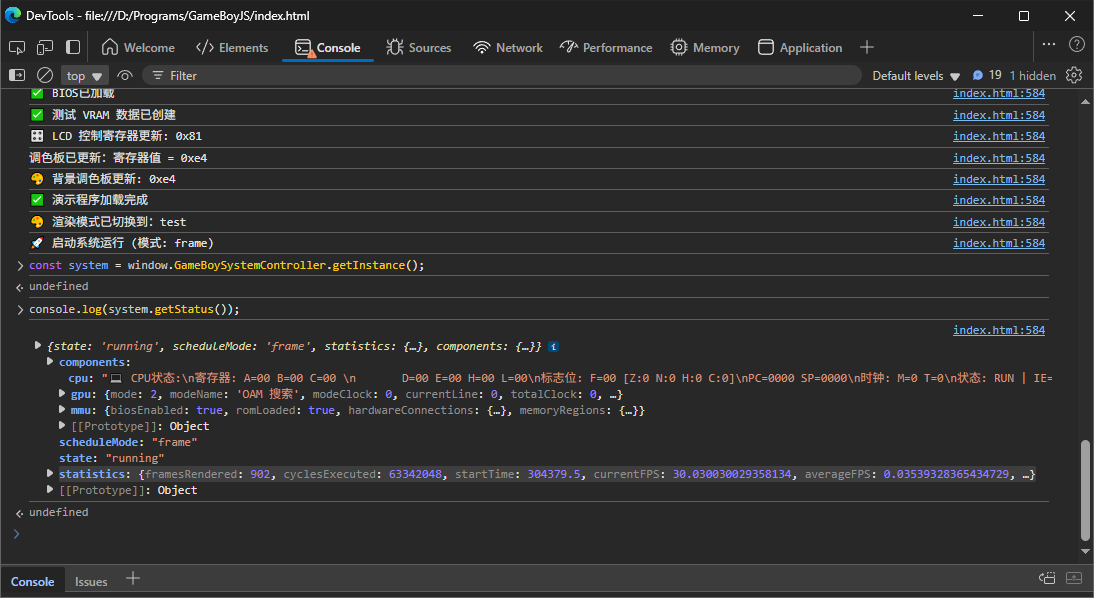Viewport: 1094px width, 598px height.
Task: Click the Create live expression eye icon
Action: [x=125, y=75]
